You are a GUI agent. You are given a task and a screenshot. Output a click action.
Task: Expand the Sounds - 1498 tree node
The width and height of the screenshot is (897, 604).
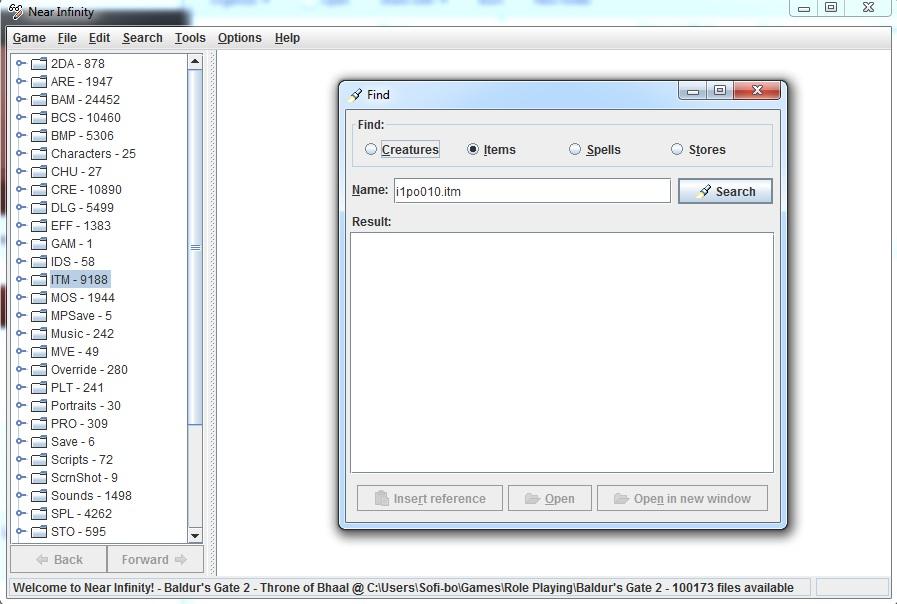point(21,496)
